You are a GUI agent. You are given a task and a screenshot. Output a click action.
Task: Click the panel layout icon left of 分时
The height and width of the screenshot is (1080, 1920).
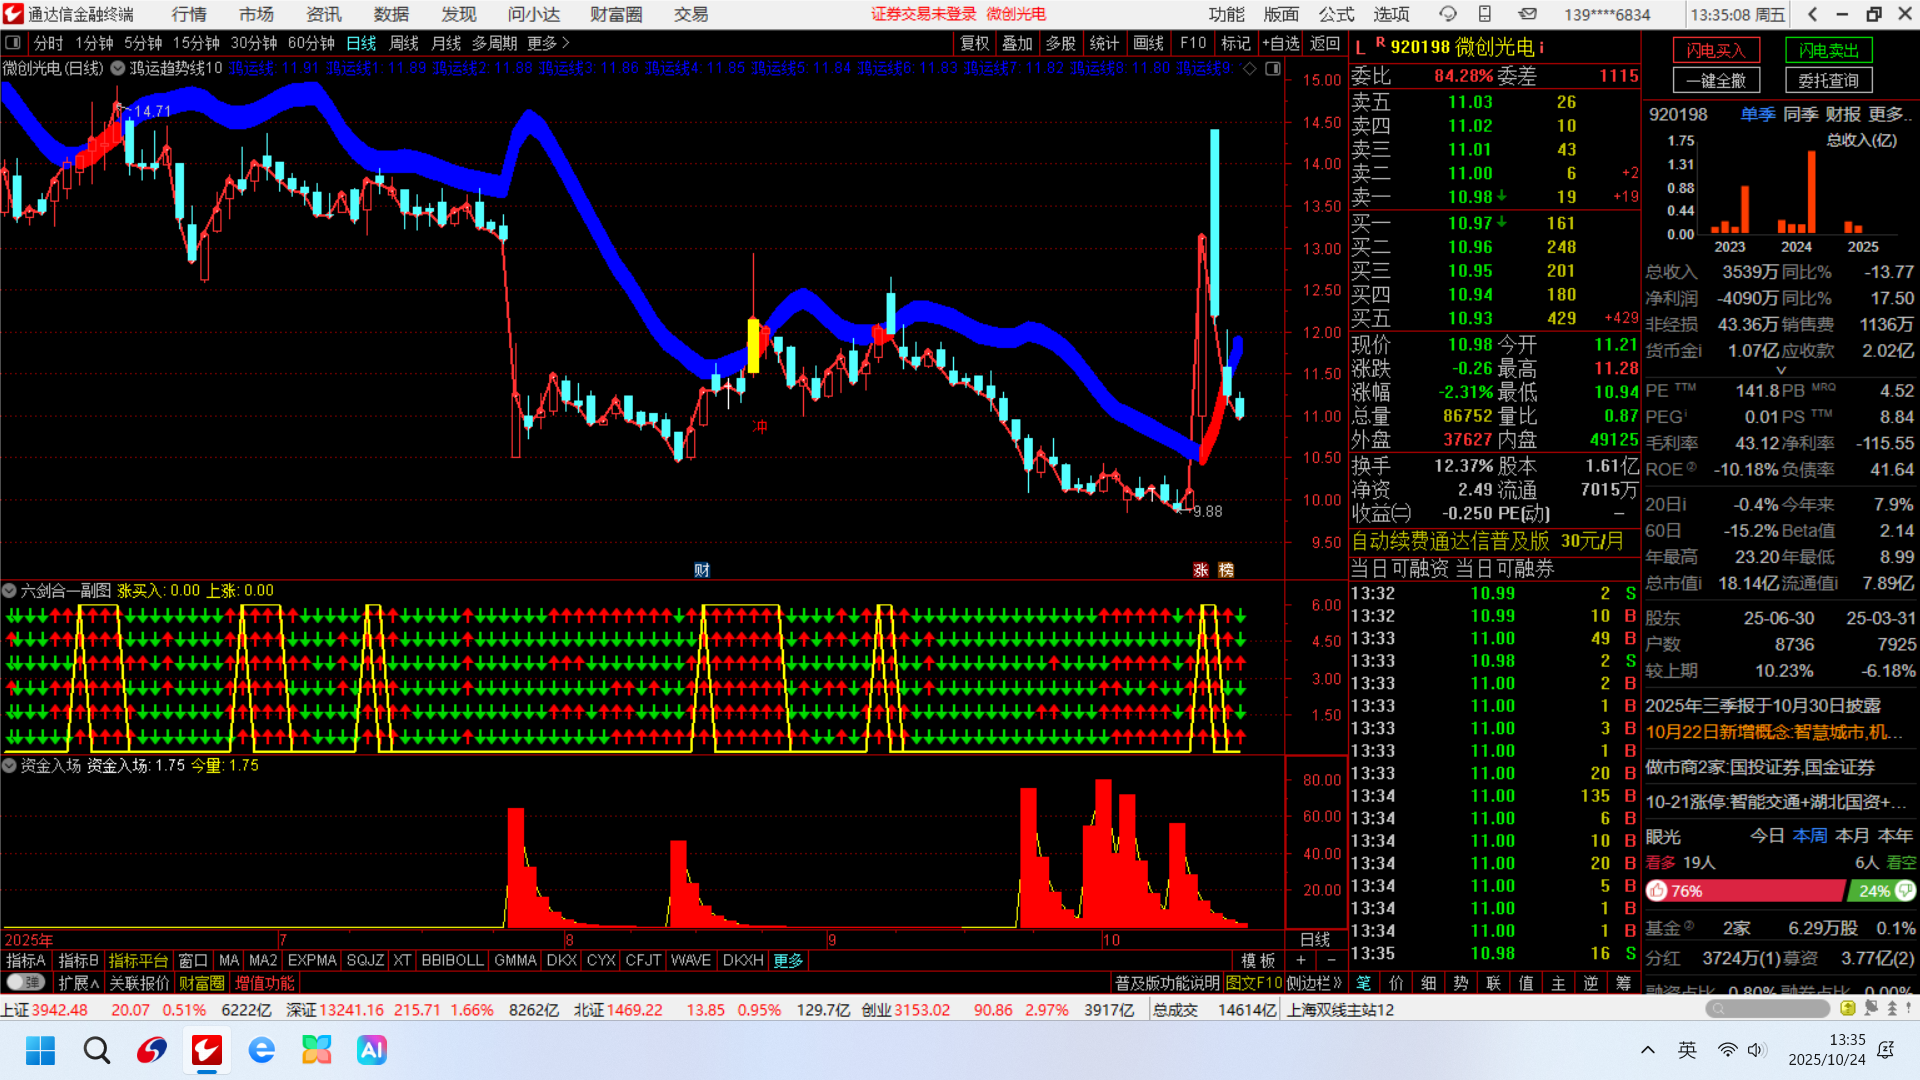click(13, 43)
